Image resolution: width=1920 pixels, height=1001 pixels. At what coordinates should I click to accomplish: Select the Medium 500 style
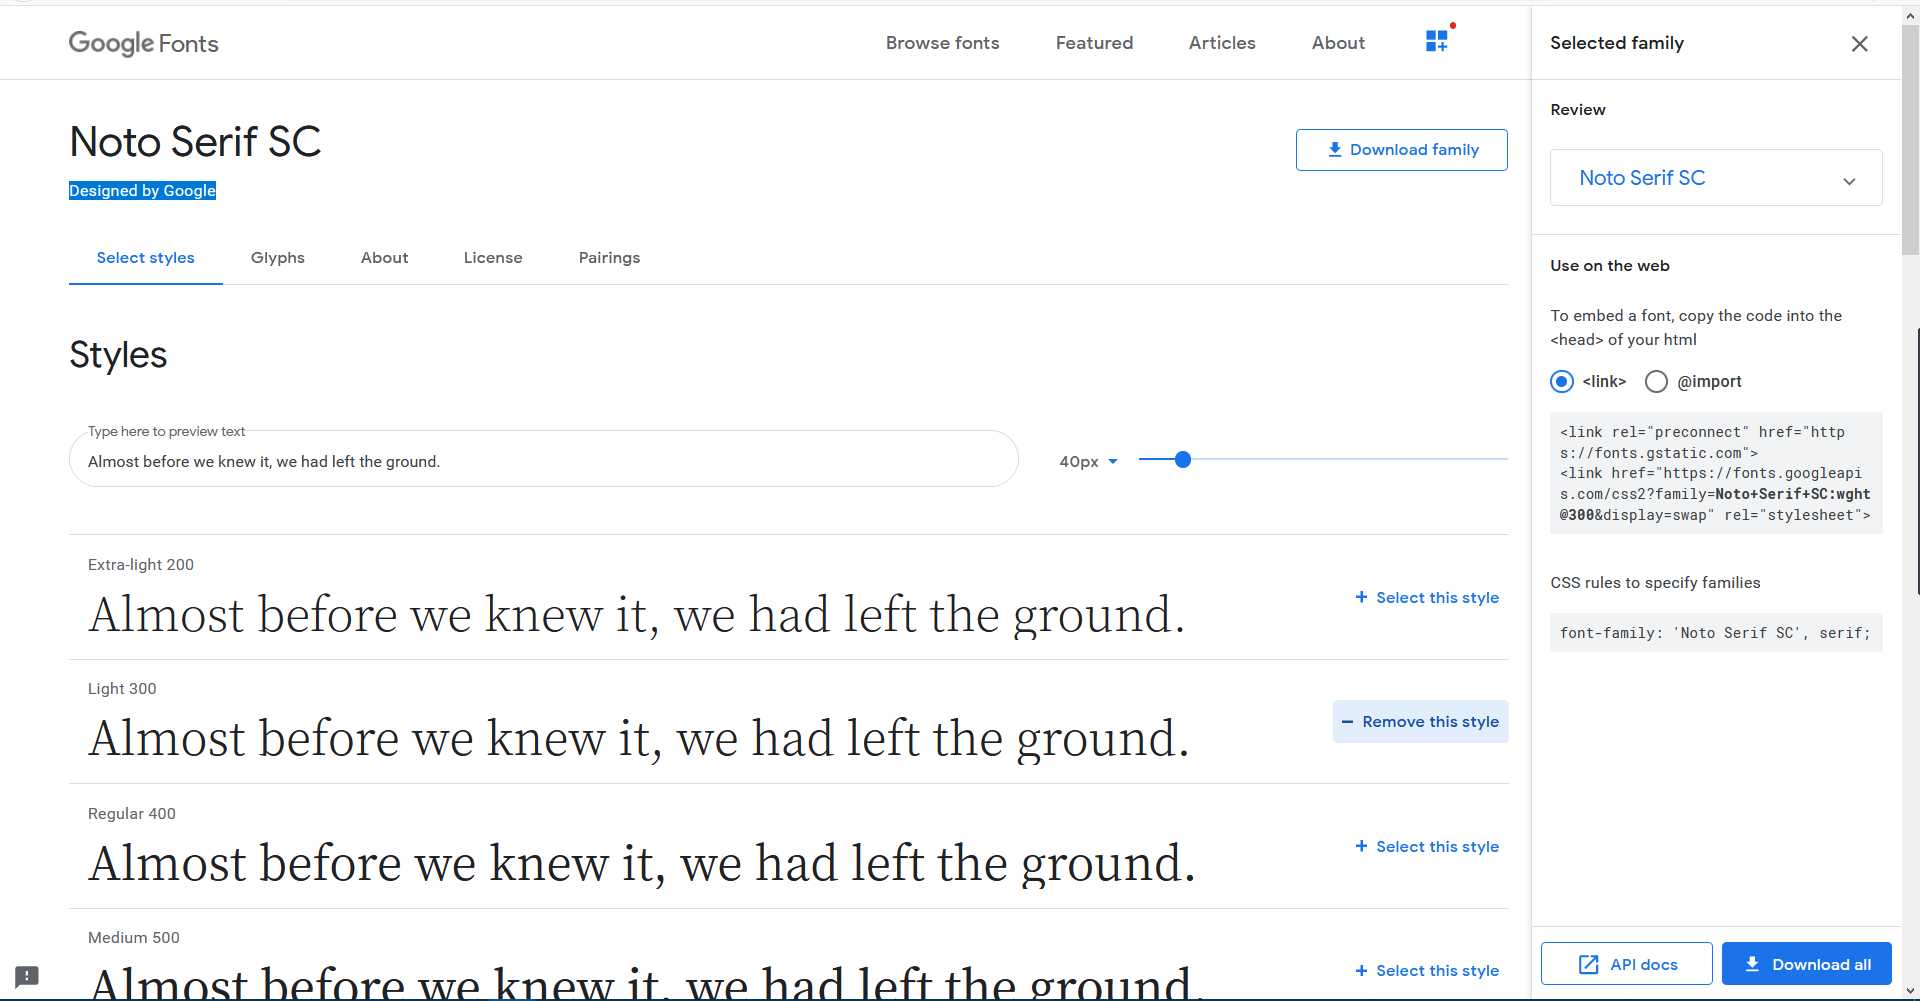coord(1427,970)
